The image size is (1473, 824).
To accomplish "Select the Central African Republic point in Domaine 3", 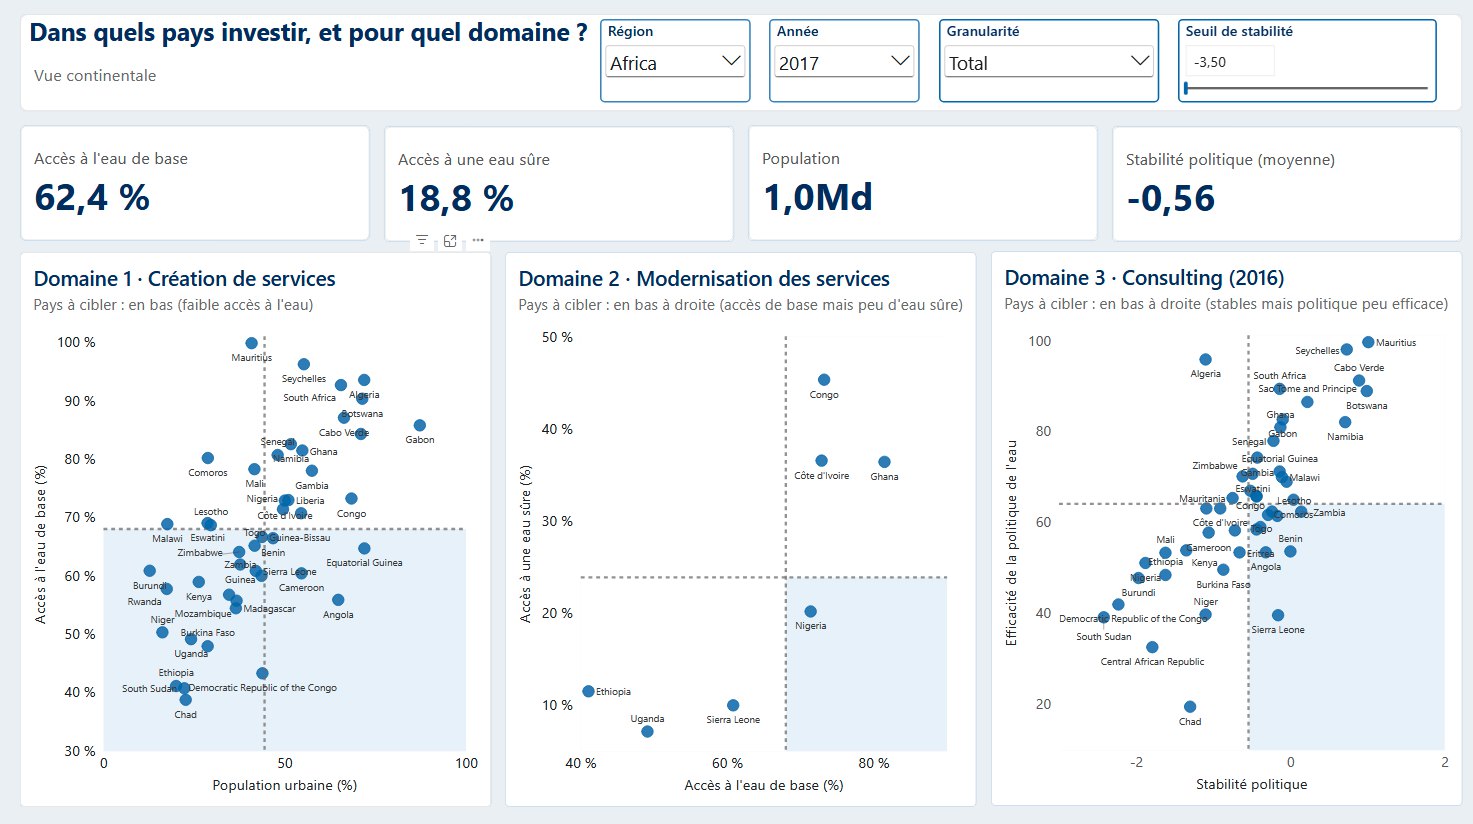I will [1152, 647].
